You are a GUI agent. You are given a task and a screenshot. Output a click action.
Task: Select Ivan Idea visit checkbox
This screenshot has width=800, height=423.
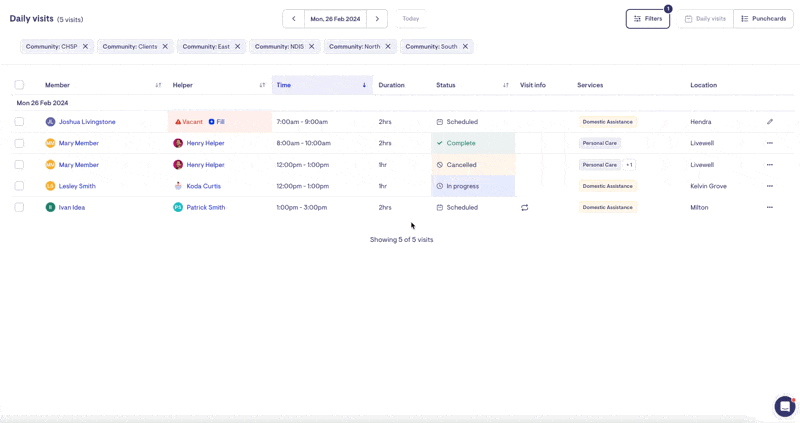tap(19, 208)
